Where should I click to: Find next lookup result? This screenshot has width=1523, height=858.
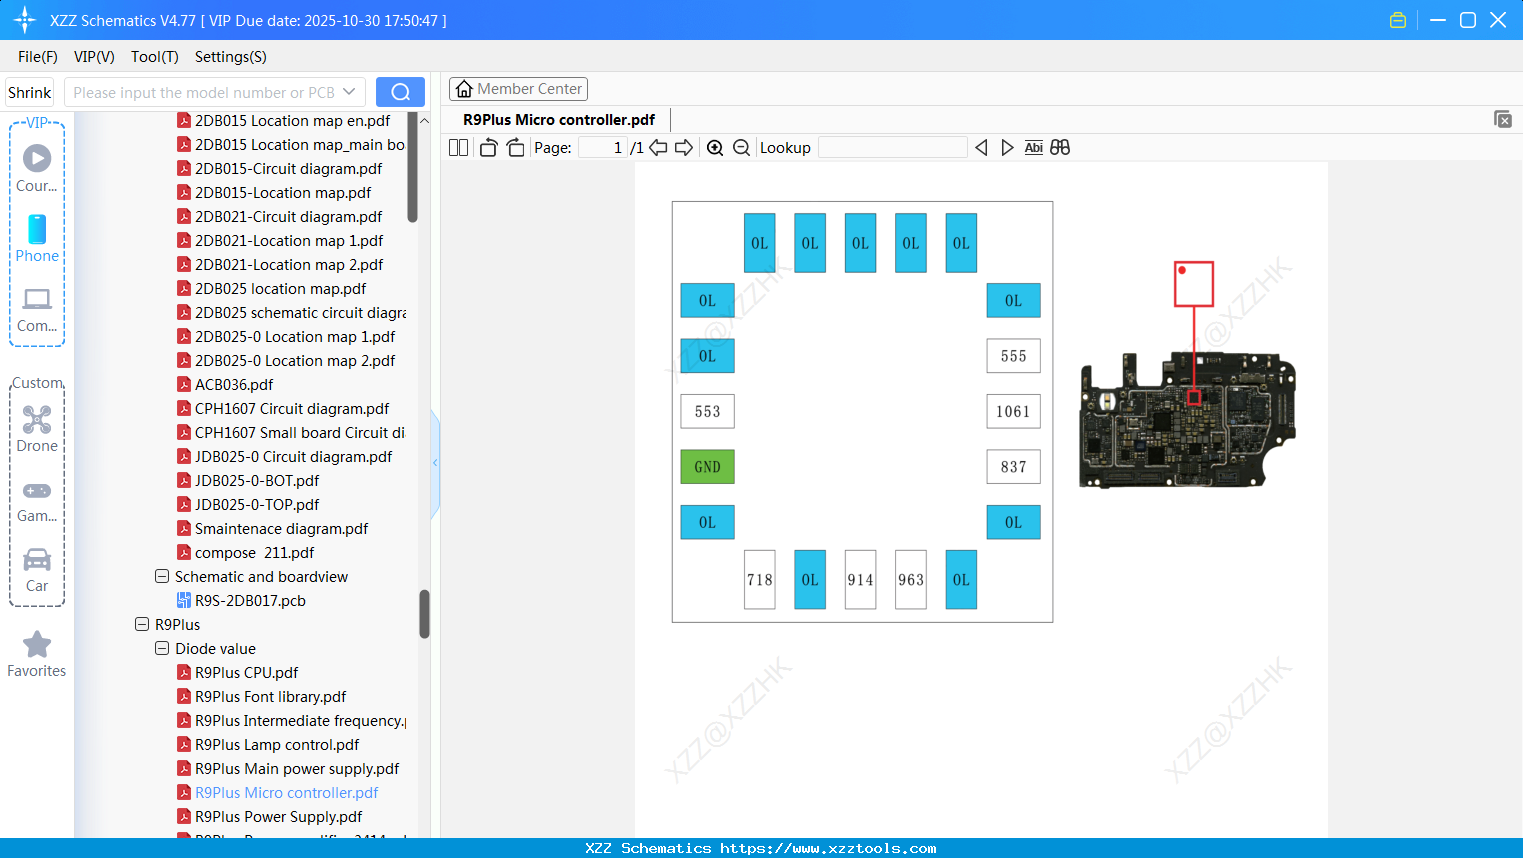(1007, 148)
